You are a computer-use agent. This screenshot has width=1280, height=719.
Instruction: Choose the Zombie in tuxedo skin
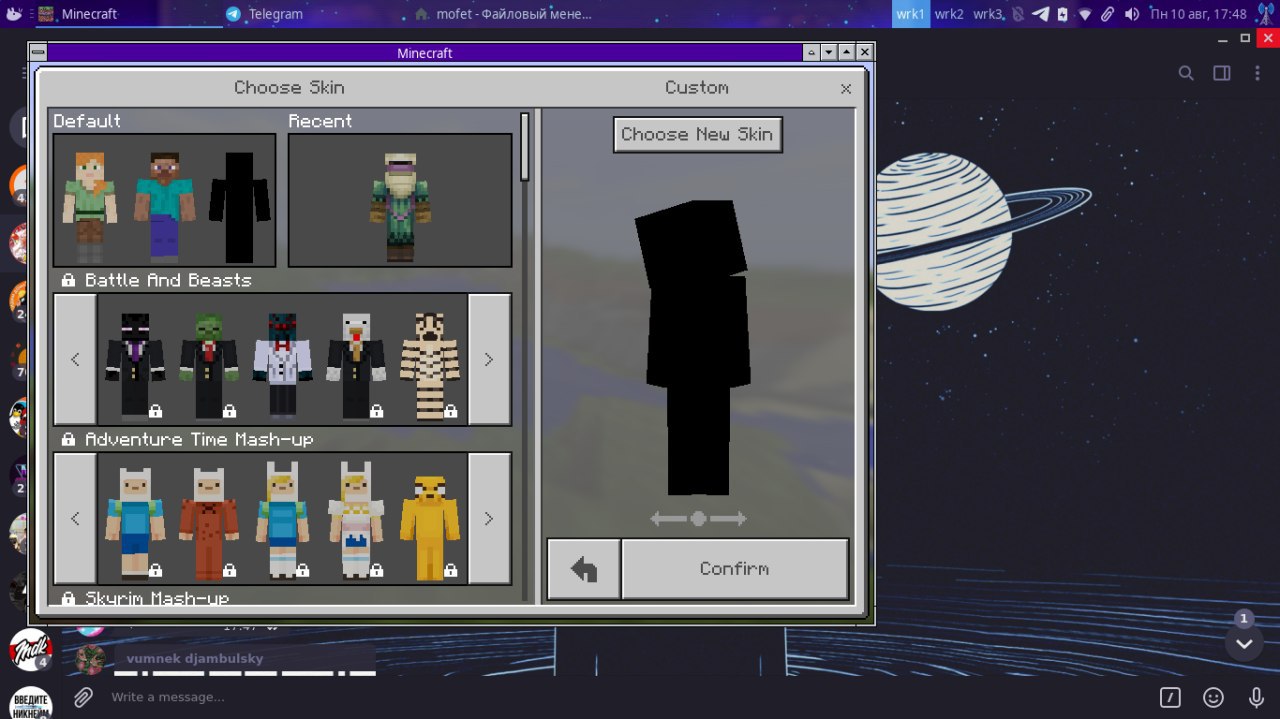click(x=209, y=365)
